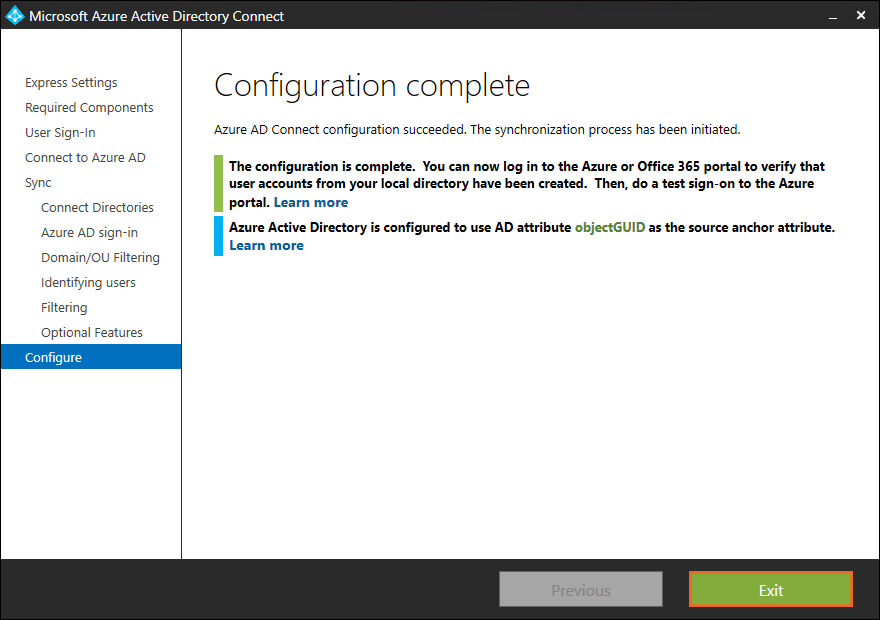
Task: Click the objectGUID attribute text
Action: (609, 227)
